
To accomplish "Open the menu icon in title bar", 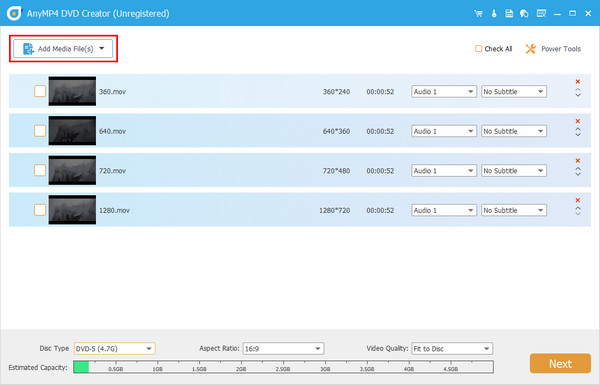I will (541, 14).
